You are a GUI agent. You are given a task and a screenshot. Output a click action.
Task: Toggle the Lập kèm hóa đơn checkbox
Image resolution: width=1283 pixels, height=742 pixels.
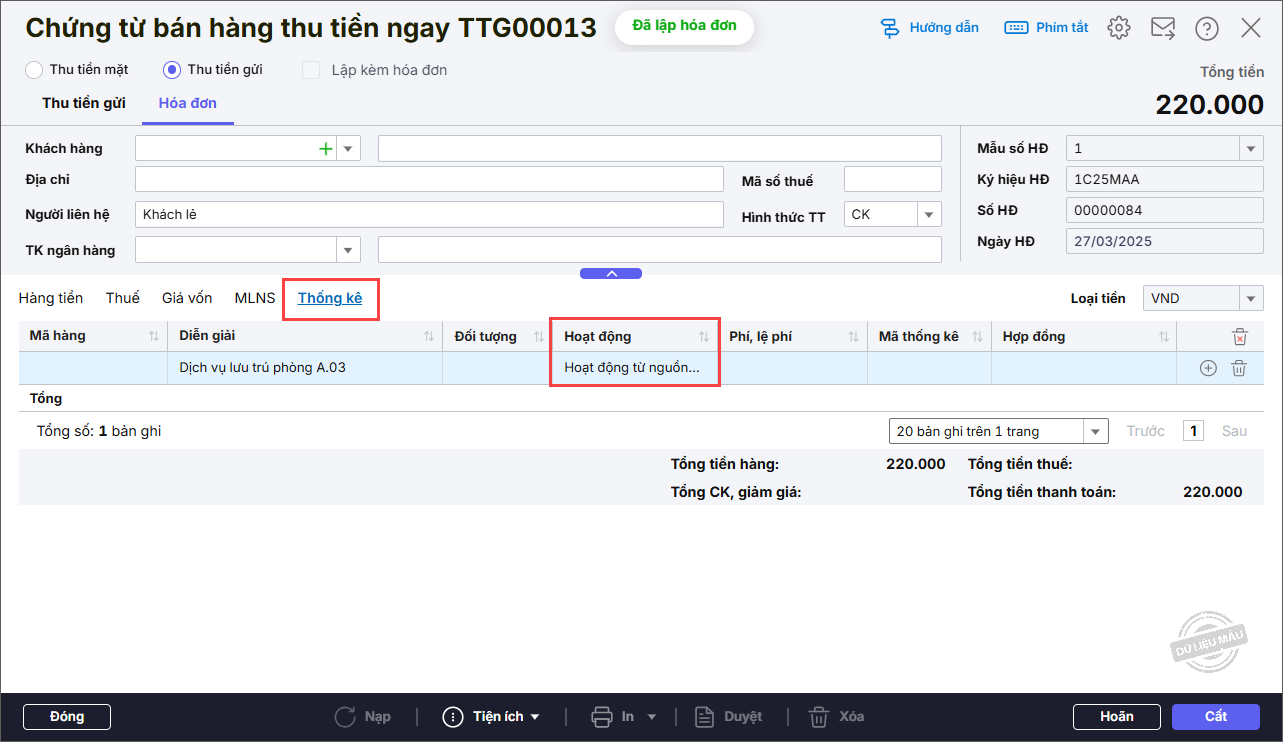(311, 70)
